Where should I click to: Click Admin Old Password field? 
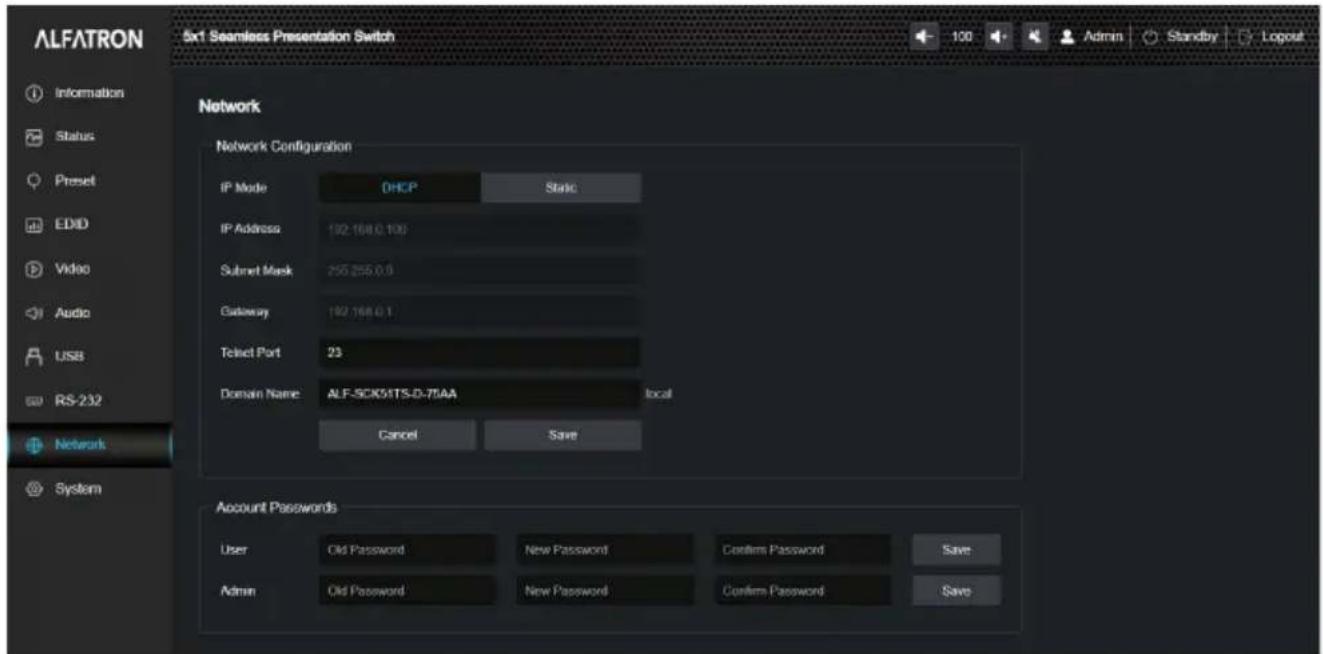[x=407, y=590]
